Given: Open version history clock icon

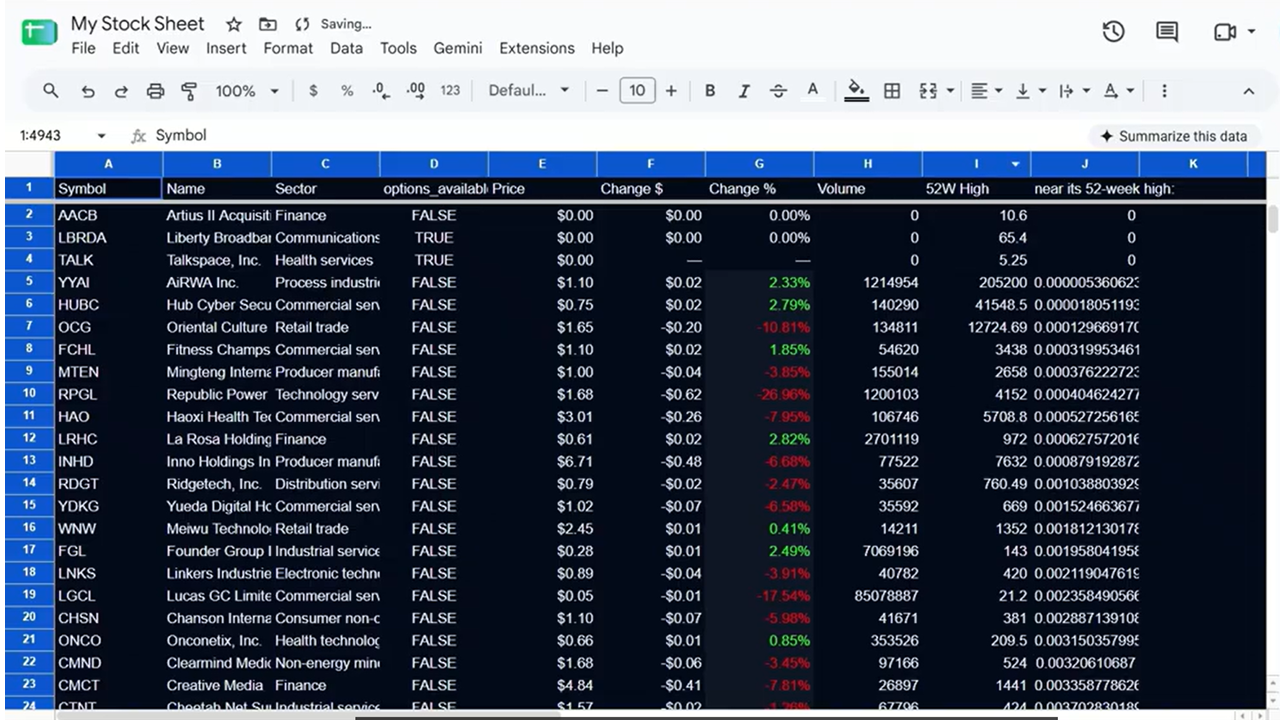Looking at the screenshot, I should [x=1113, y=32].
